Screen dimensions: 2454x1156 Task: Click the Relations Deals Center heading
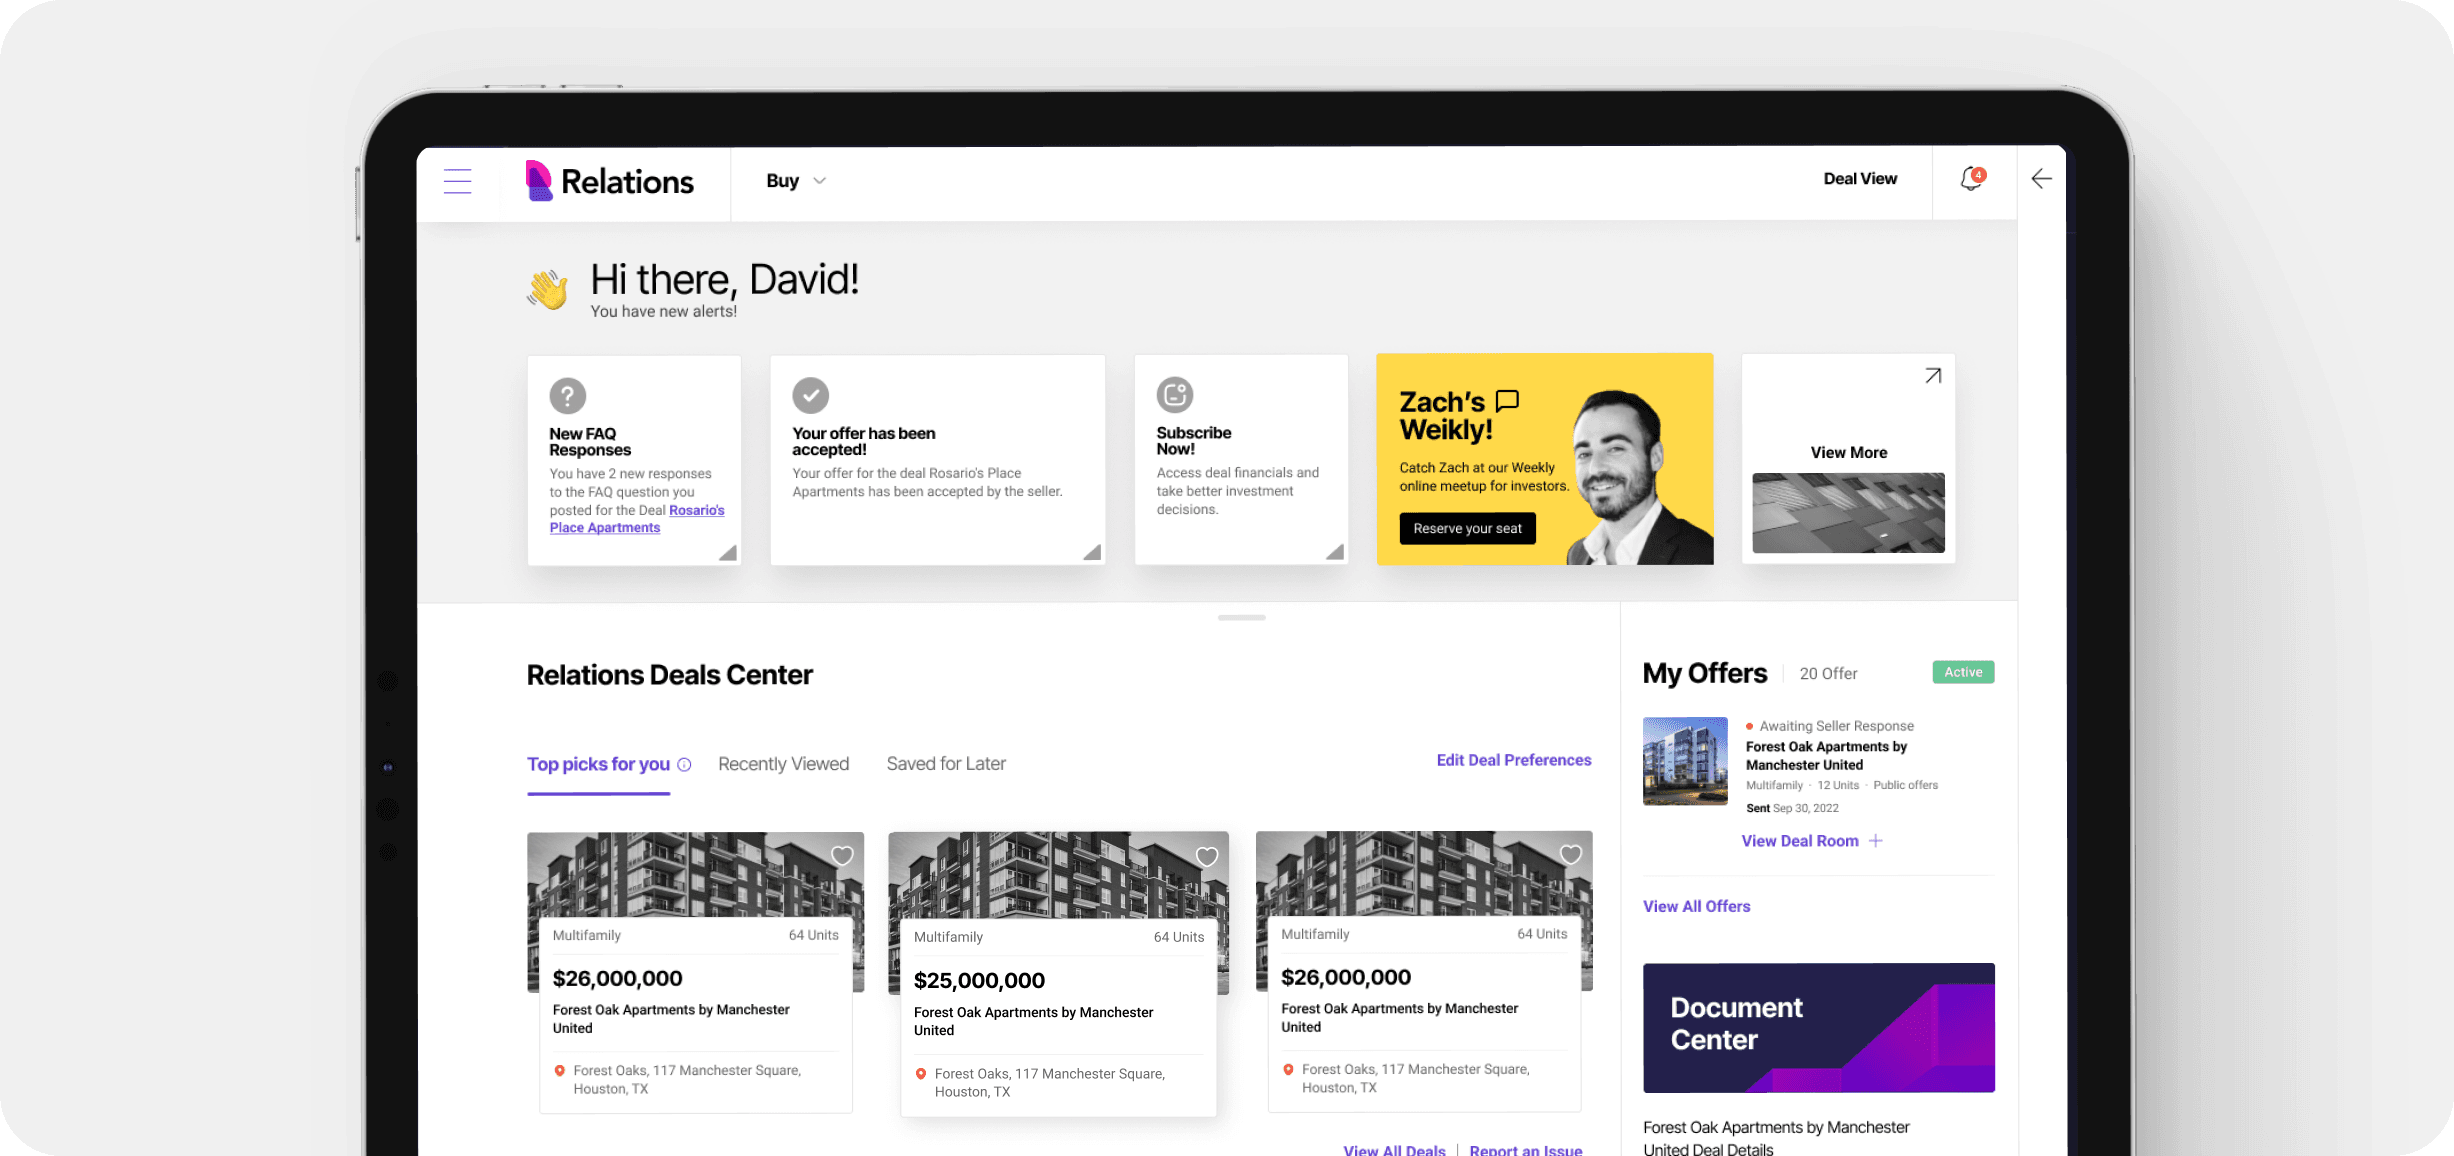(x=670, y=676)
